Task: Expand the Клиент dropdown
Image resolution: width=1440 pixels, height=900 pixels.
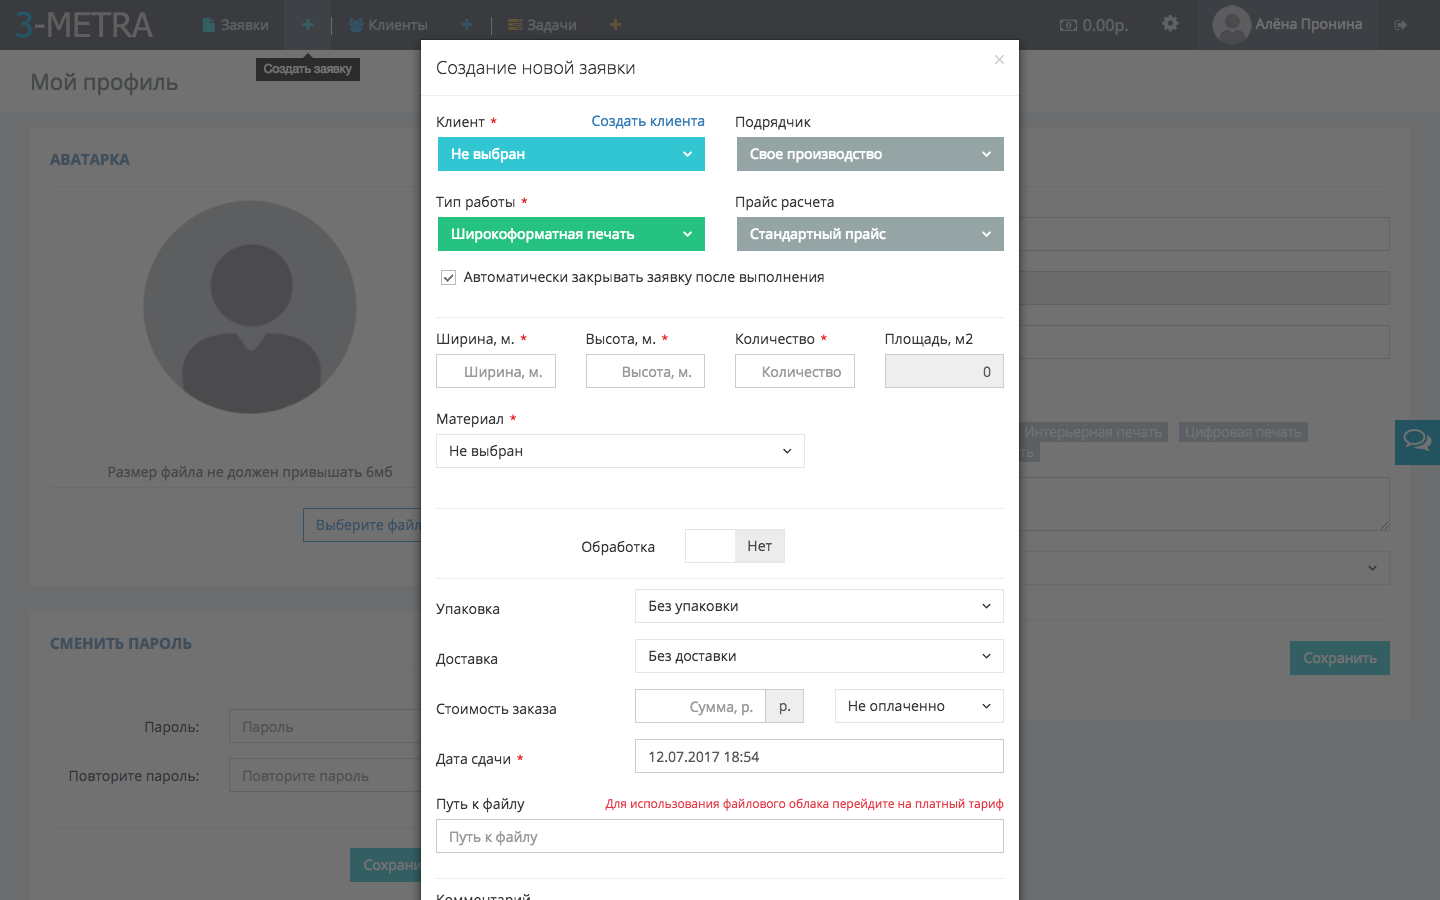Action: tap(571, 154)
